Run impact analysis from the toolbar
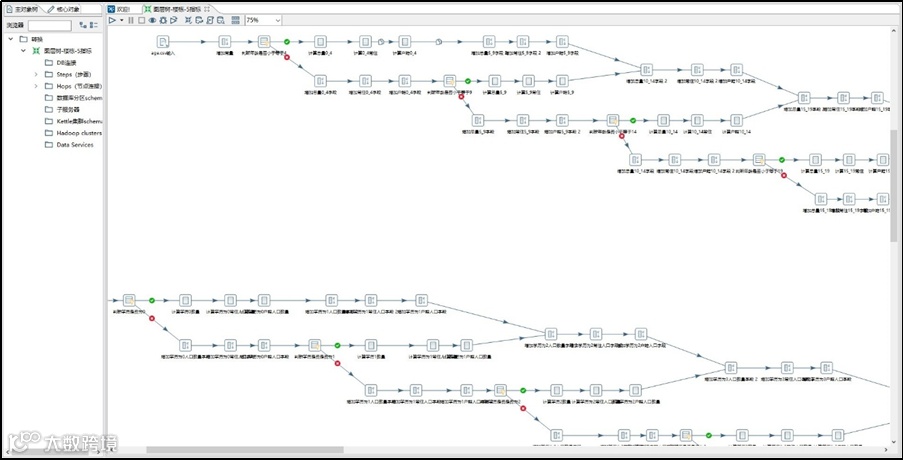 (199, 20)
